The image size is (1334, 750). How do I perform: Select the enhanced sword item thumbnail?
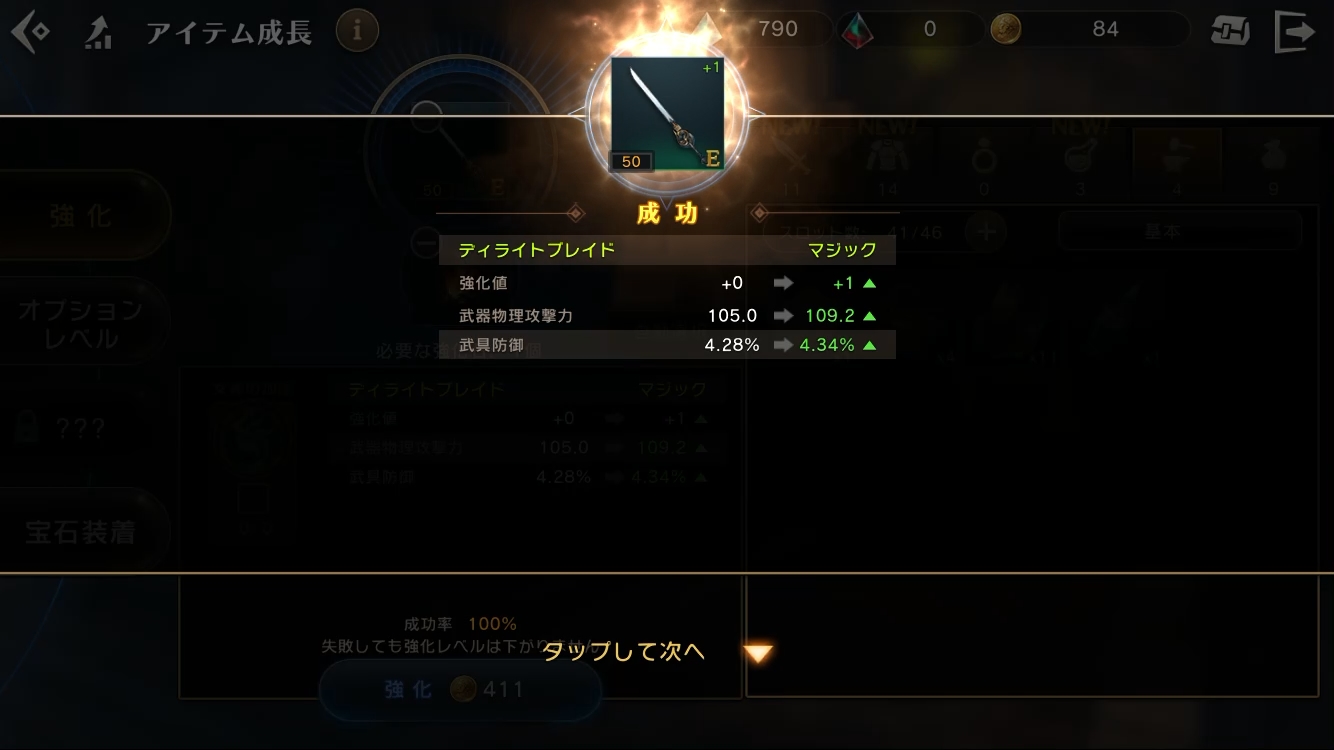[667, 114]
